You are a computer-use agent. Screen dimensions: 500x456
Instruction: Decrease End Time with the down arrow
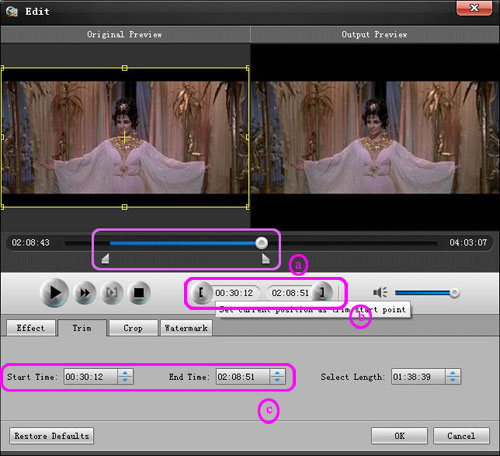click(x=278, y=380)
